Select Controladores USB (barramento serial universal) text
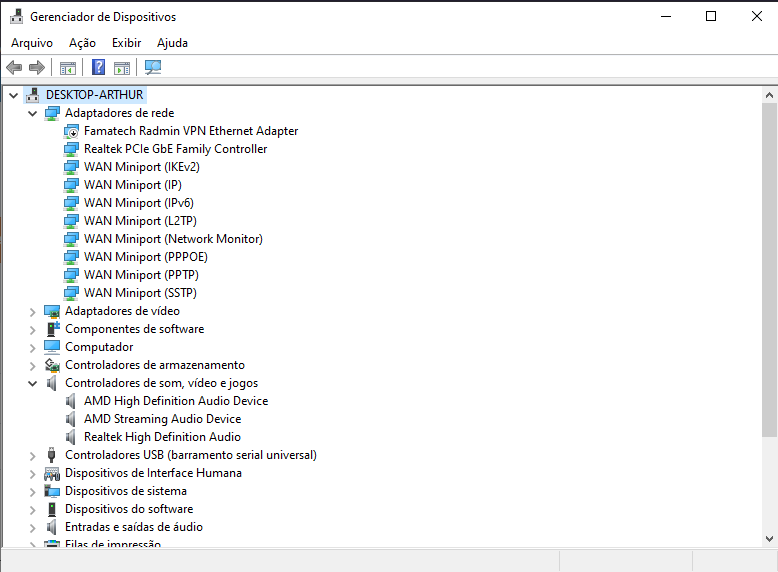This screenshot has height=572, width=778. point(191,455)
